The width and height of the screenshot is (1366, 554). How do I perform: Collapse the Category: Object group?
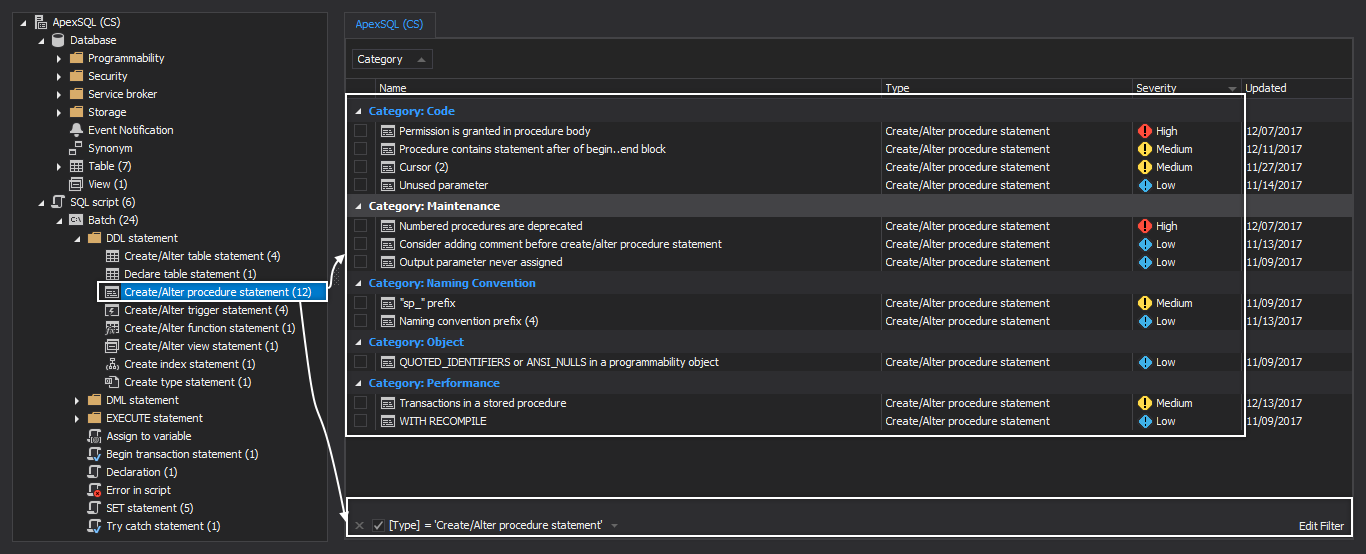click(x=358, y=342)
